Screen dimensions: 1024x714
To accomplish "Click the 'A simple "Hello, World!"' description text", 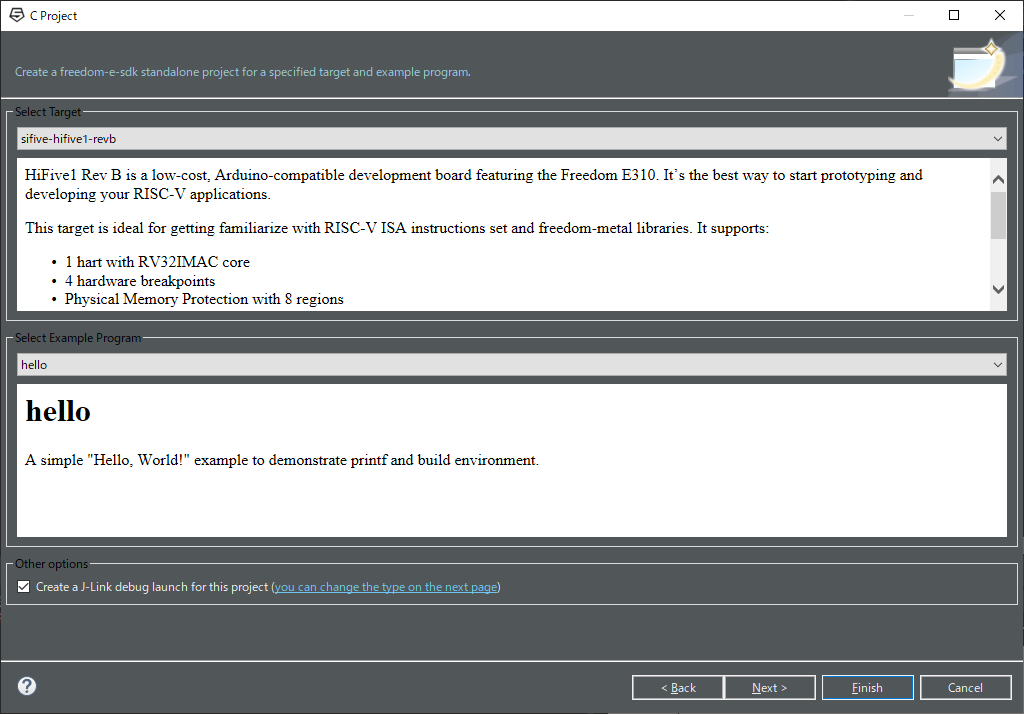I will click(x=281, y=460).
